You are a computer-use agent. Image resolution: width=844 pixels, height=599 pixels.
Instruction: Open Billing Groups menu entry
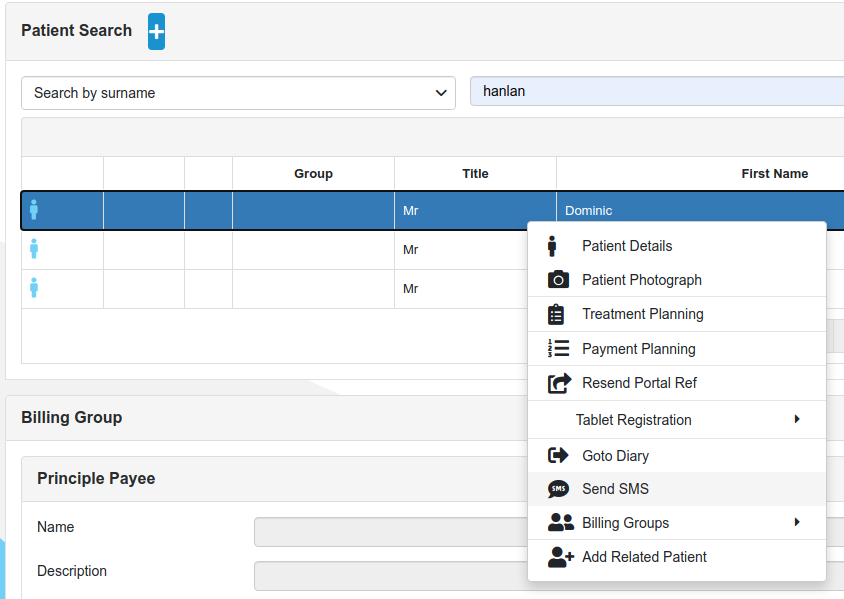click(x=677, y=523)
